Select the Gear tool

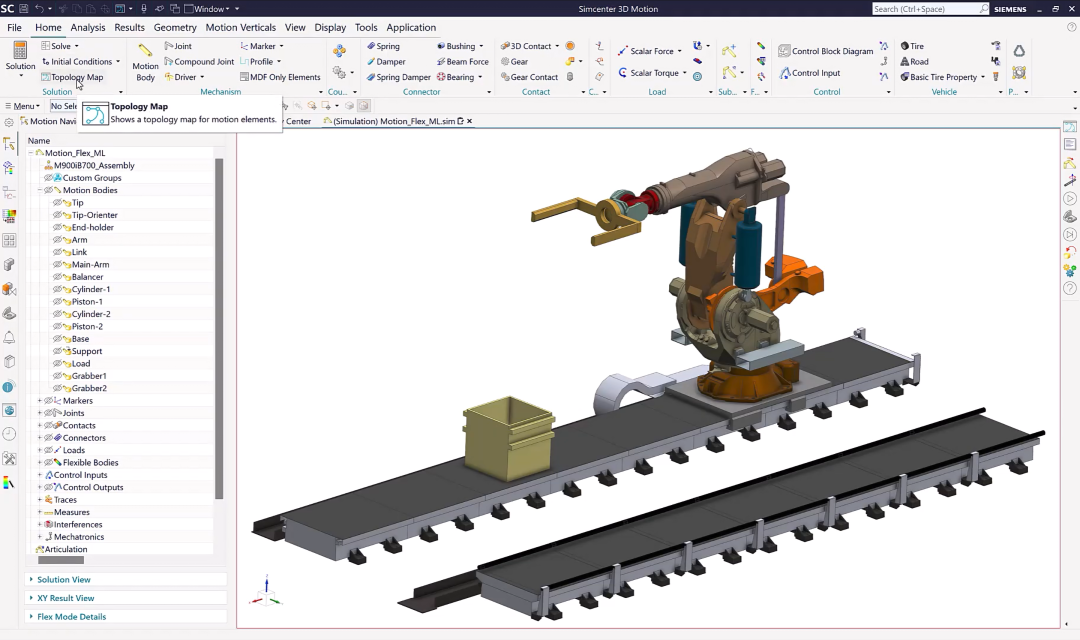pyautogui.click(x=515, y=61)
